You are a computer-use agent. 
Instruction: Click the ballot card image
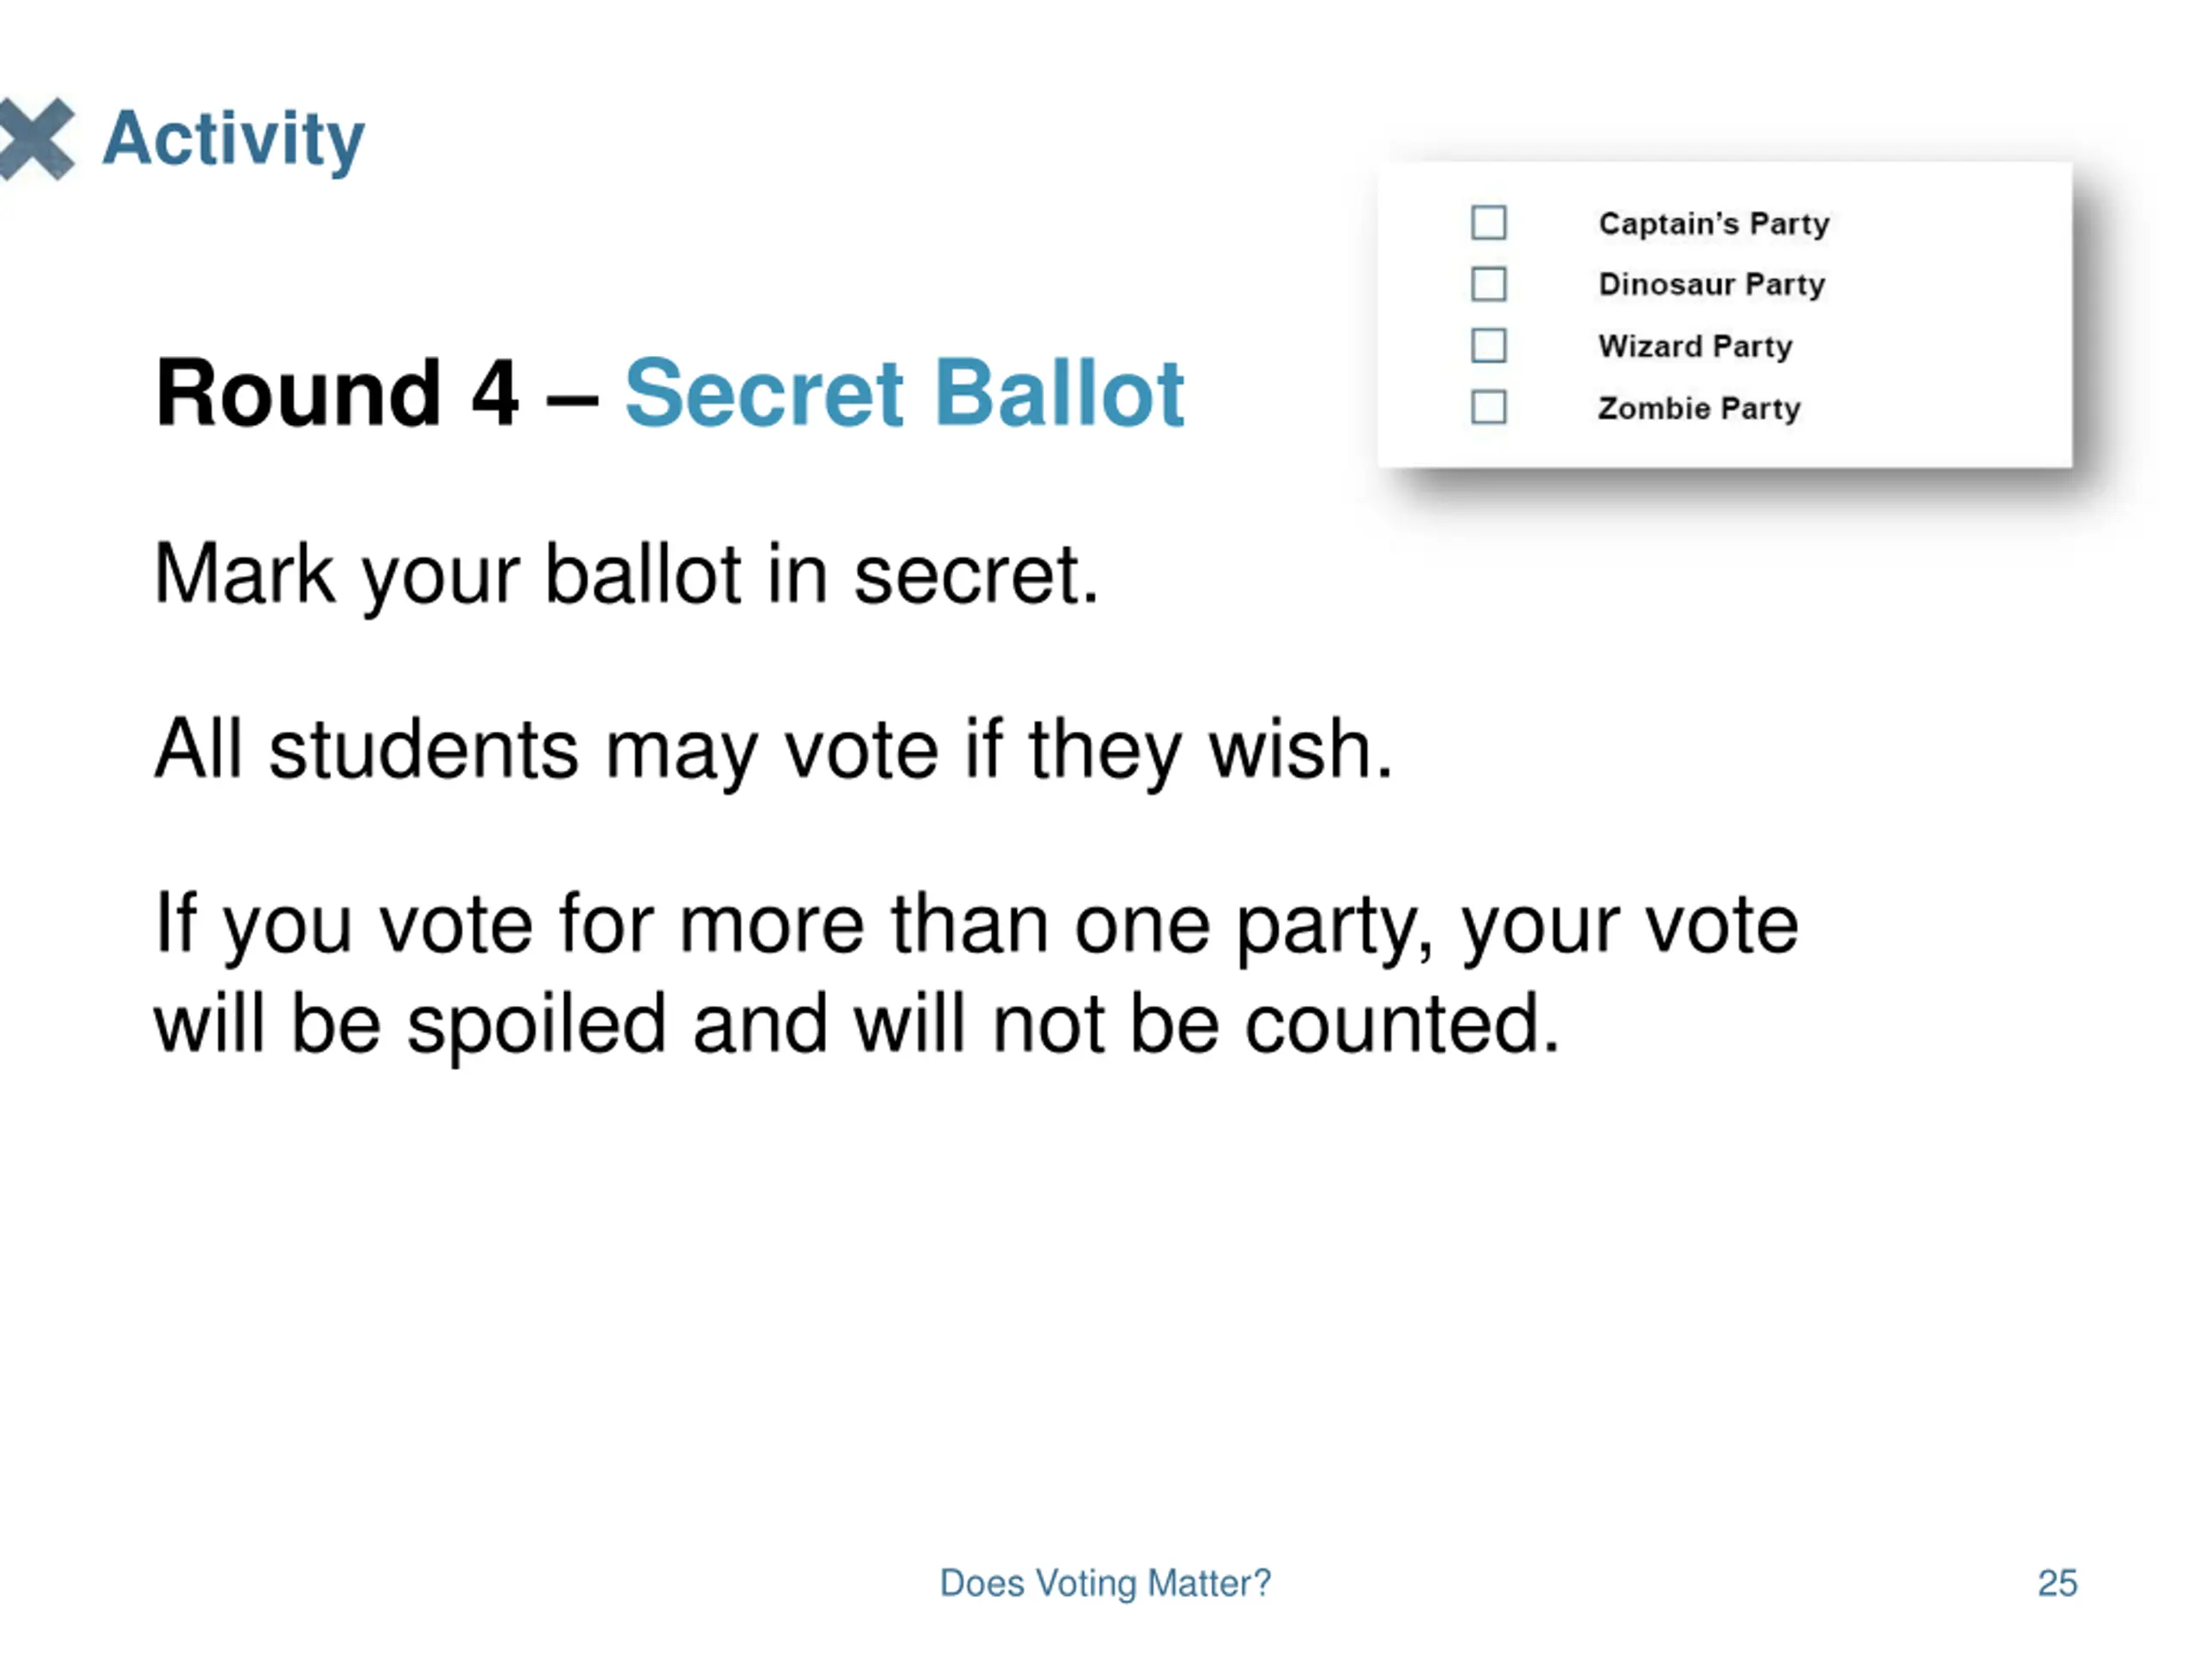pos(1725,315)
